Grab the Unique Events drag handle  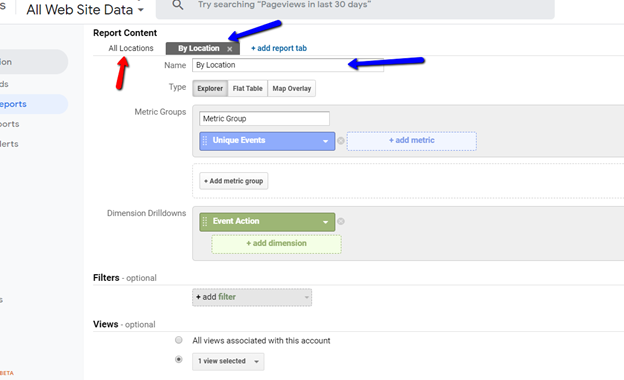tap(205, 140)
